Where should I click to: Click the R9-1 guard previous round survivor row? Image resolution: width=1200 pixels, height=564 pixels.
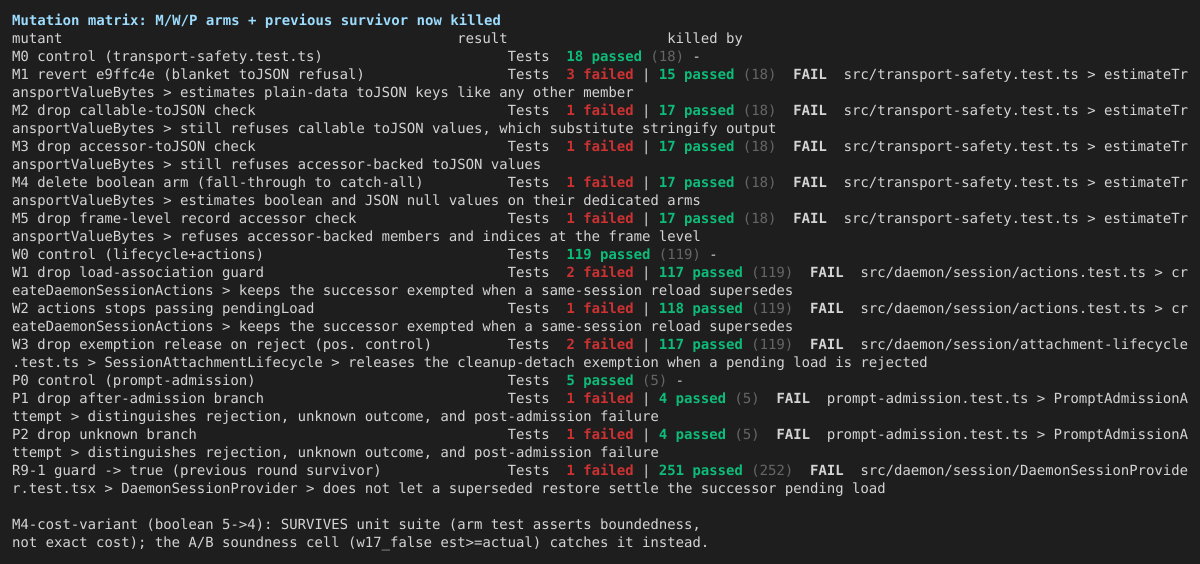600,479
